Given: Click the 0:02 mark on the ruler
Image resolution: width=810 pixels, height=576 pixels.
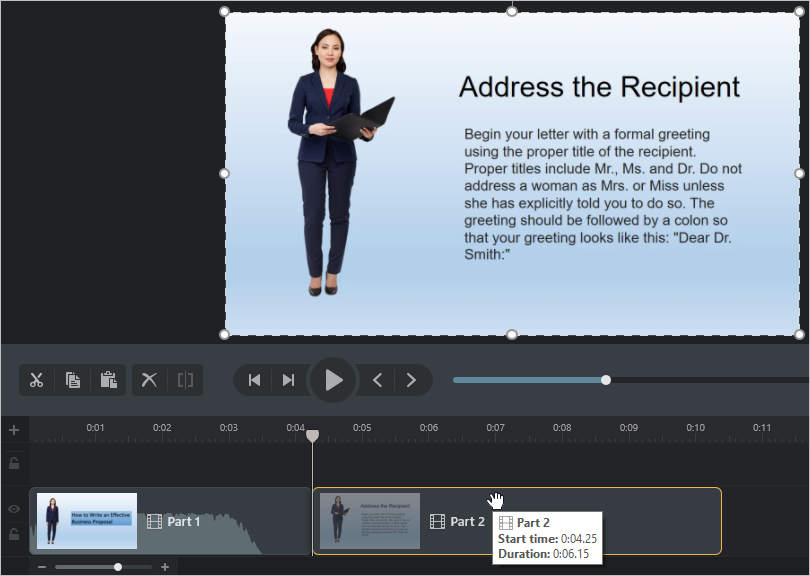Looking at the screenshot, I should tap(162, 428).
